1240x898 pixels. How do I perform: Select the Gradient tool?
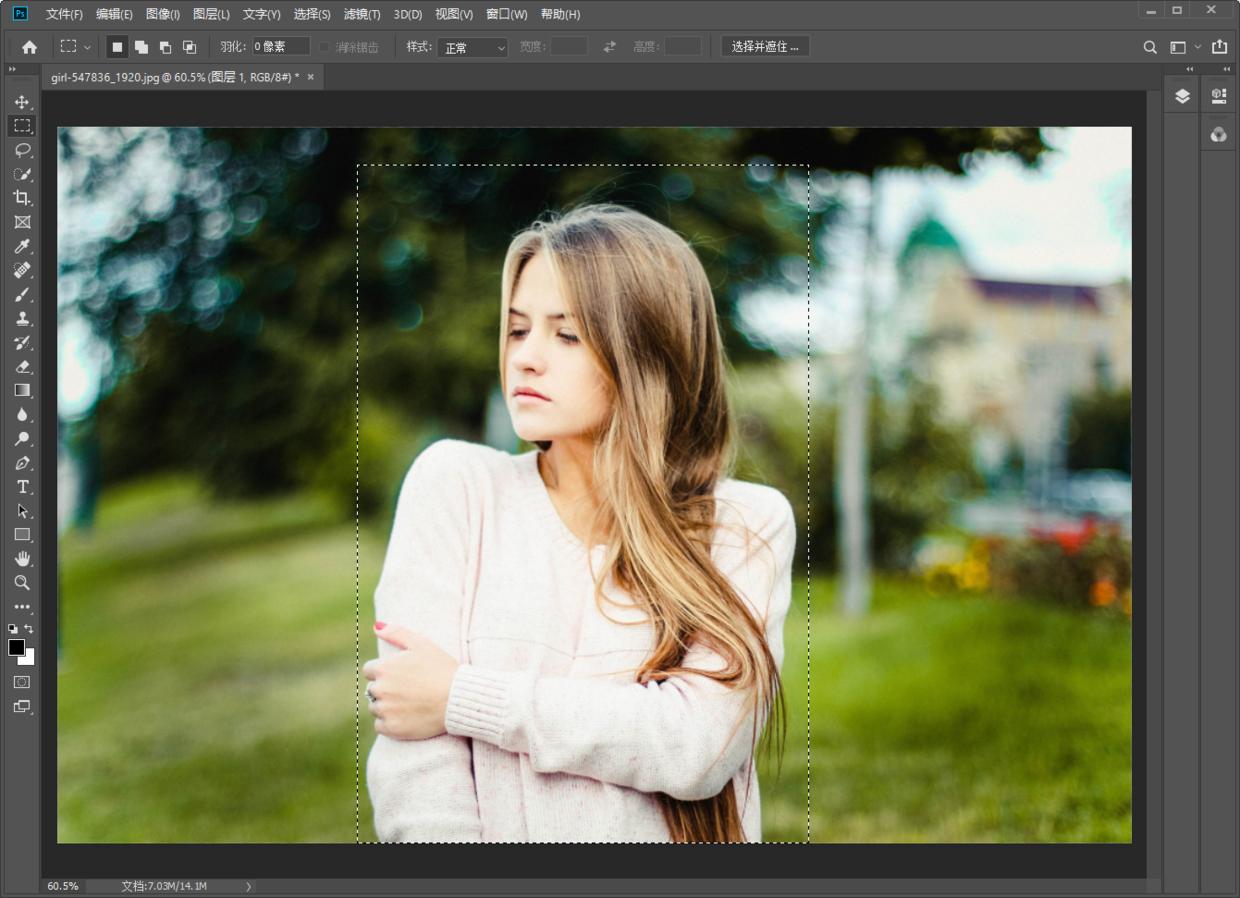click(x=22, y=390)
